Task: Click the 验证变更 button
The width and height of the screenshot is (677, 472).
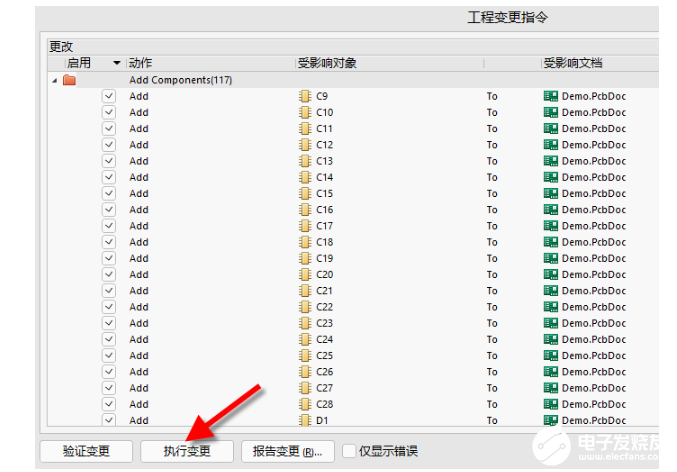Action: 86,451
